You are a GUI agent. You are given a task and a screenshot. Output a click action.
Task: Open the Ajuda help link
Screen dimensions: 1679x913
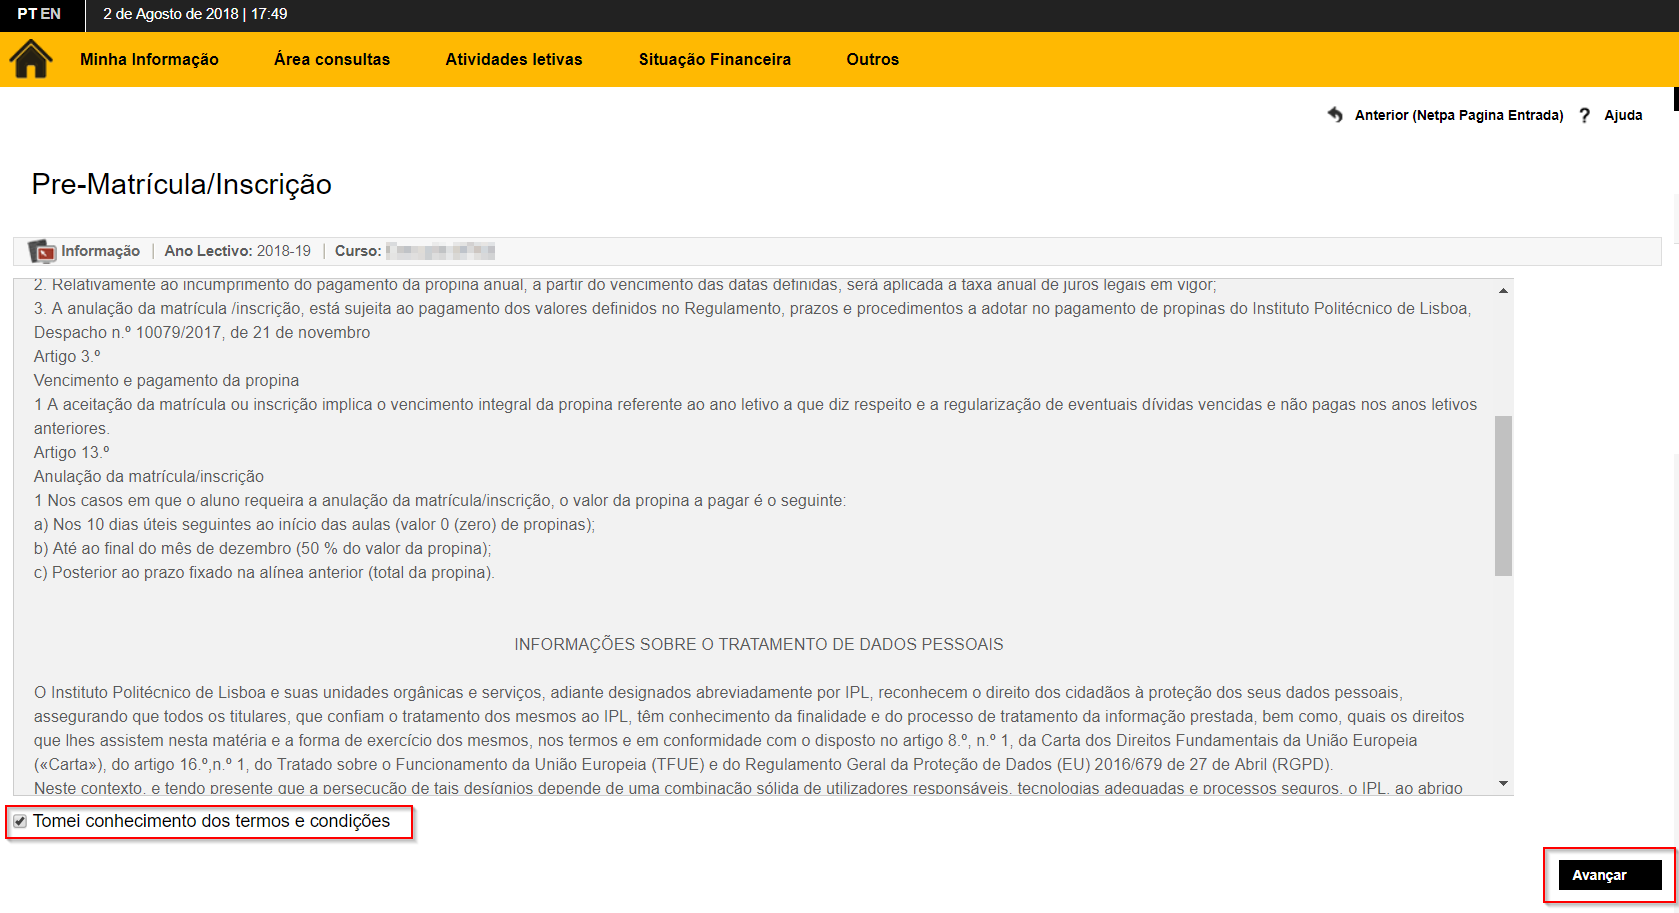click(x=1623, y=115)
